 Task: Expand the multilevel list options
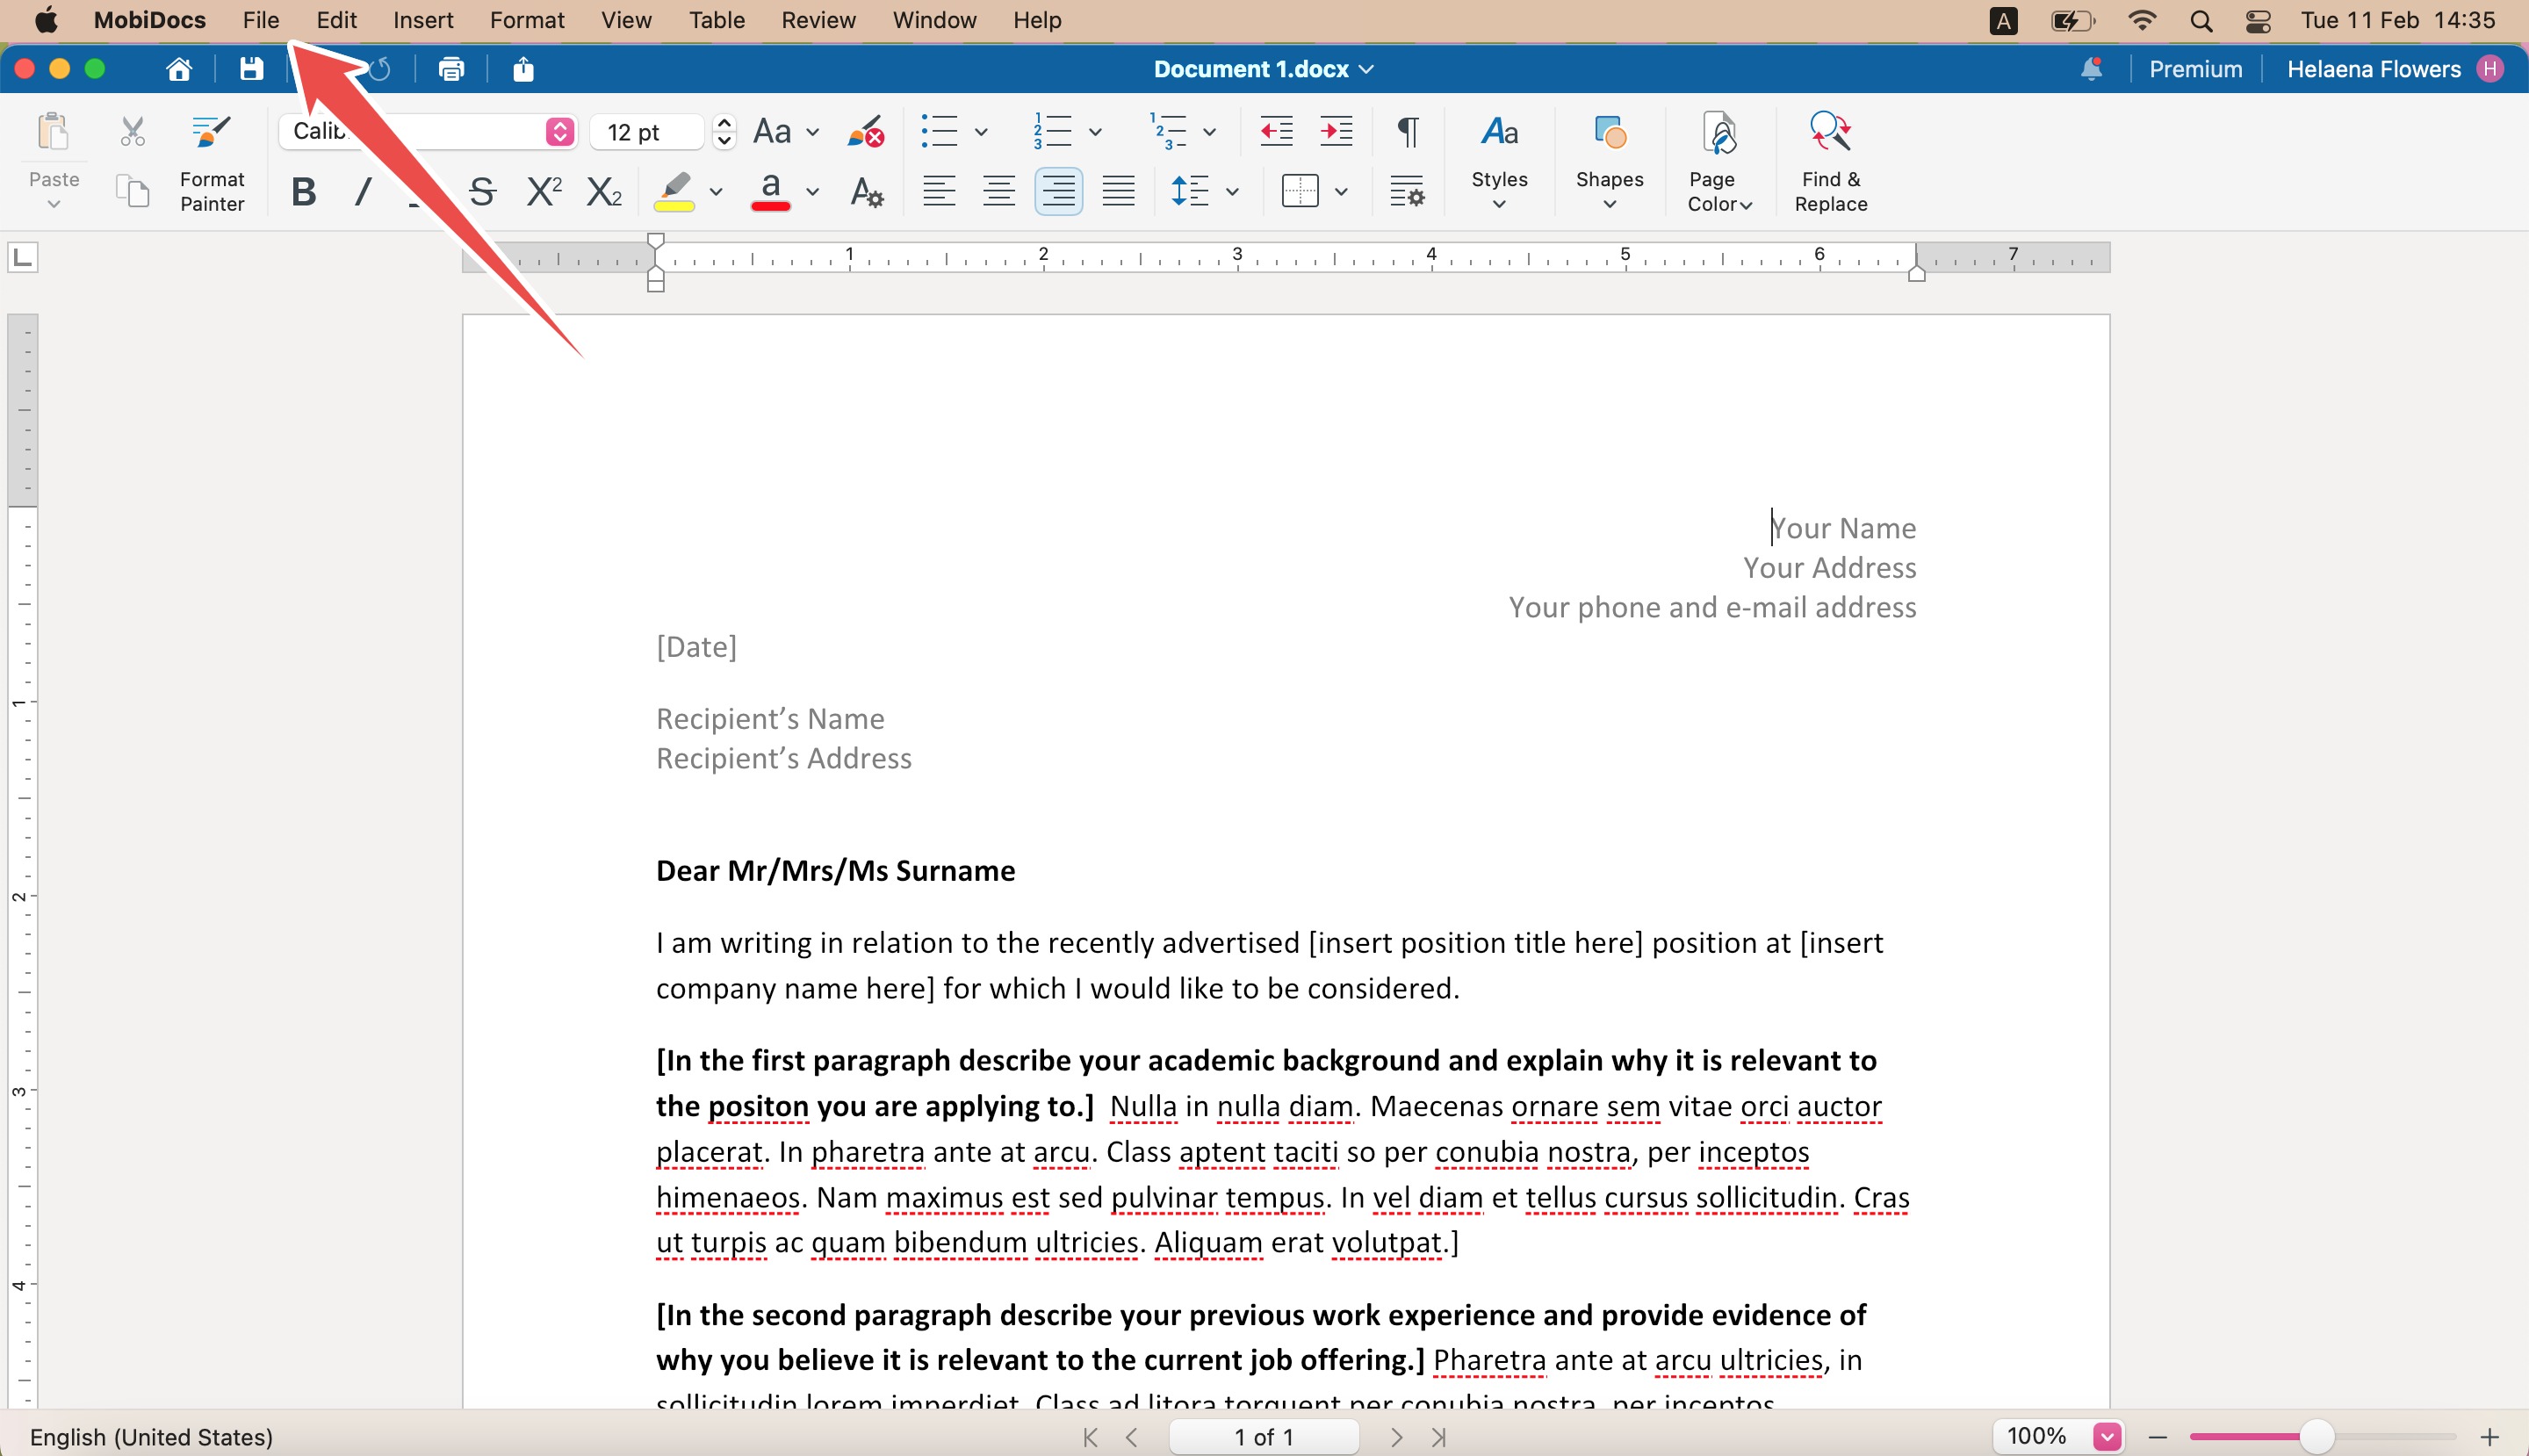pos(1209,132)
